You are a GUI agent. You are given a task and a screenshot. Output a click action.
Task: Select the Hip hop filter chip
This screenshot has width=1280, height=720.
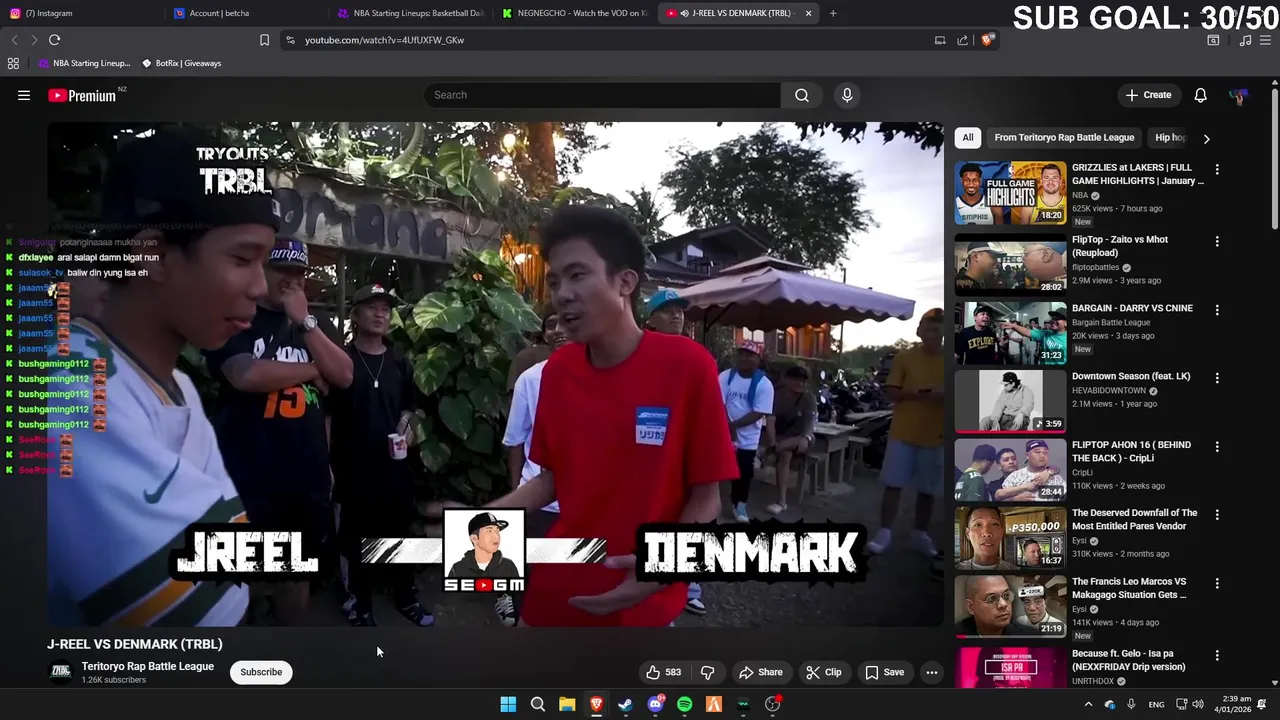point(1171,138)
